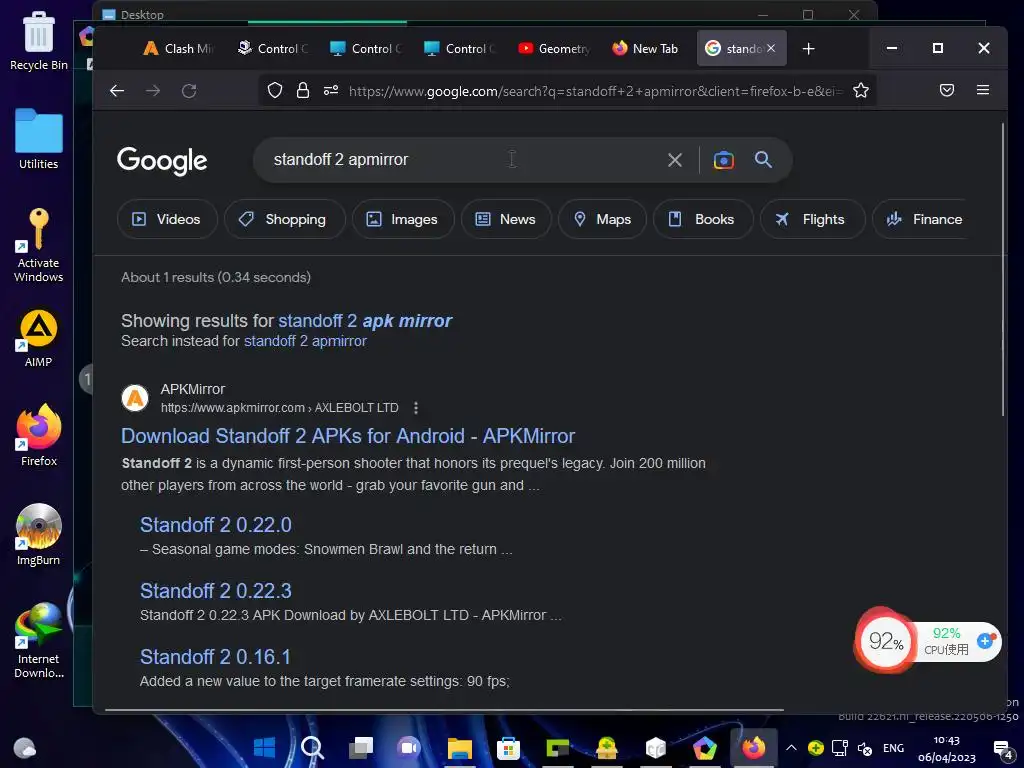Close the standoff Google tab
Image resolution: width=1024 pixels, height=768 pixels.
(771, 48)
